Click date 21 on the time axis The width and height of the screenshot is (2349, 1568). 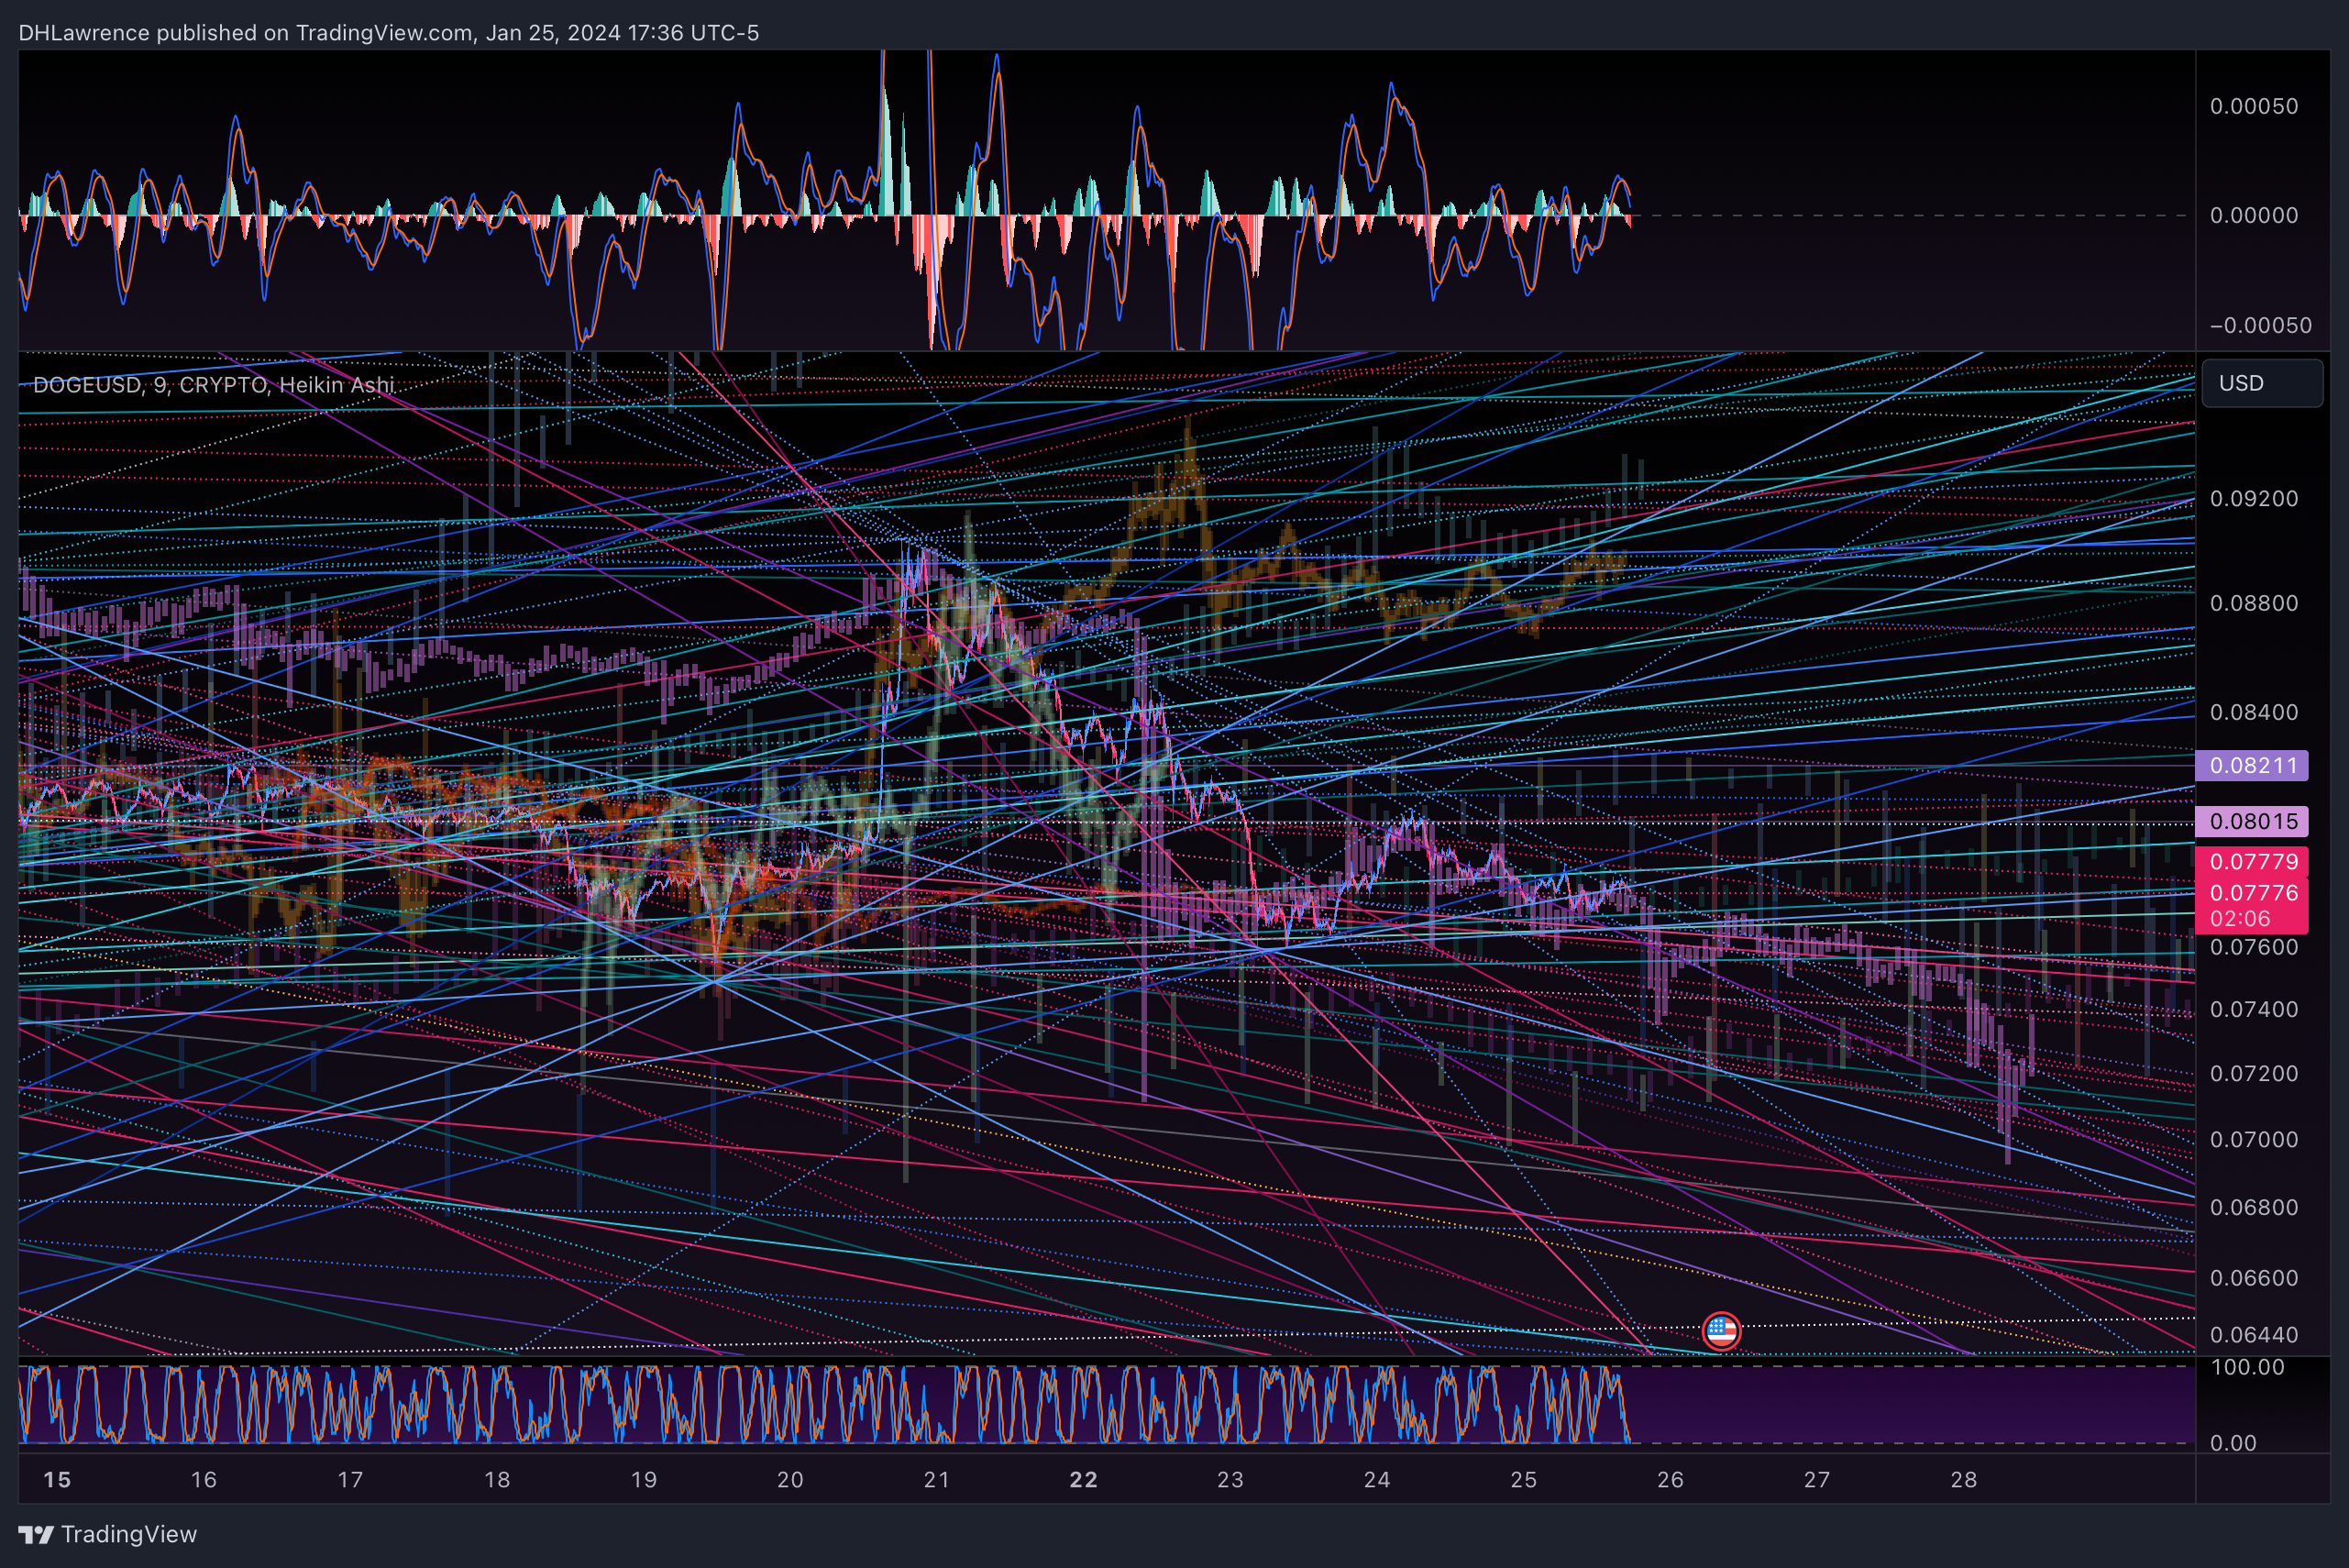point(937,1480)
